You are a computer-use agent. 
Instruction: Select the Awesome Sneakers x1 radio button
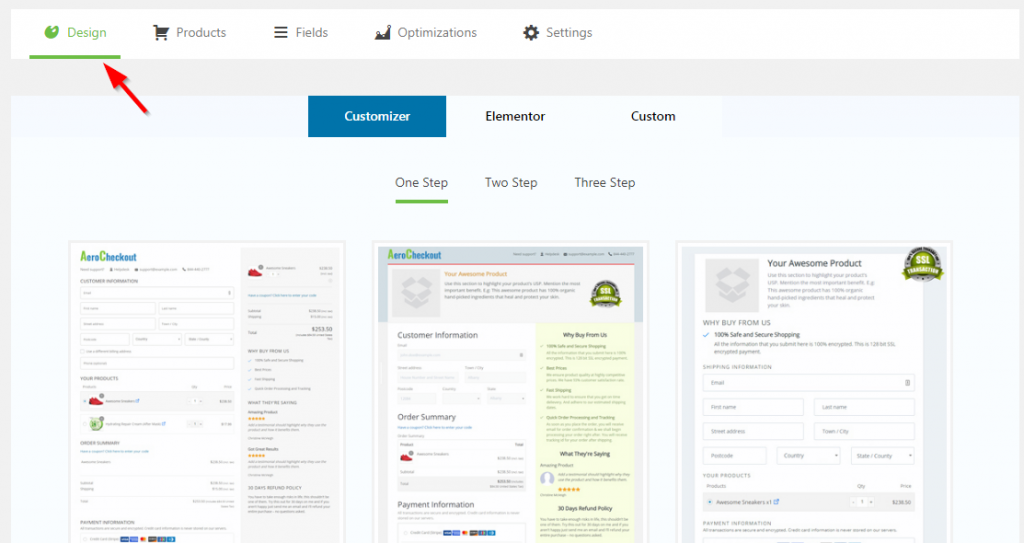(x=710, y=501)
